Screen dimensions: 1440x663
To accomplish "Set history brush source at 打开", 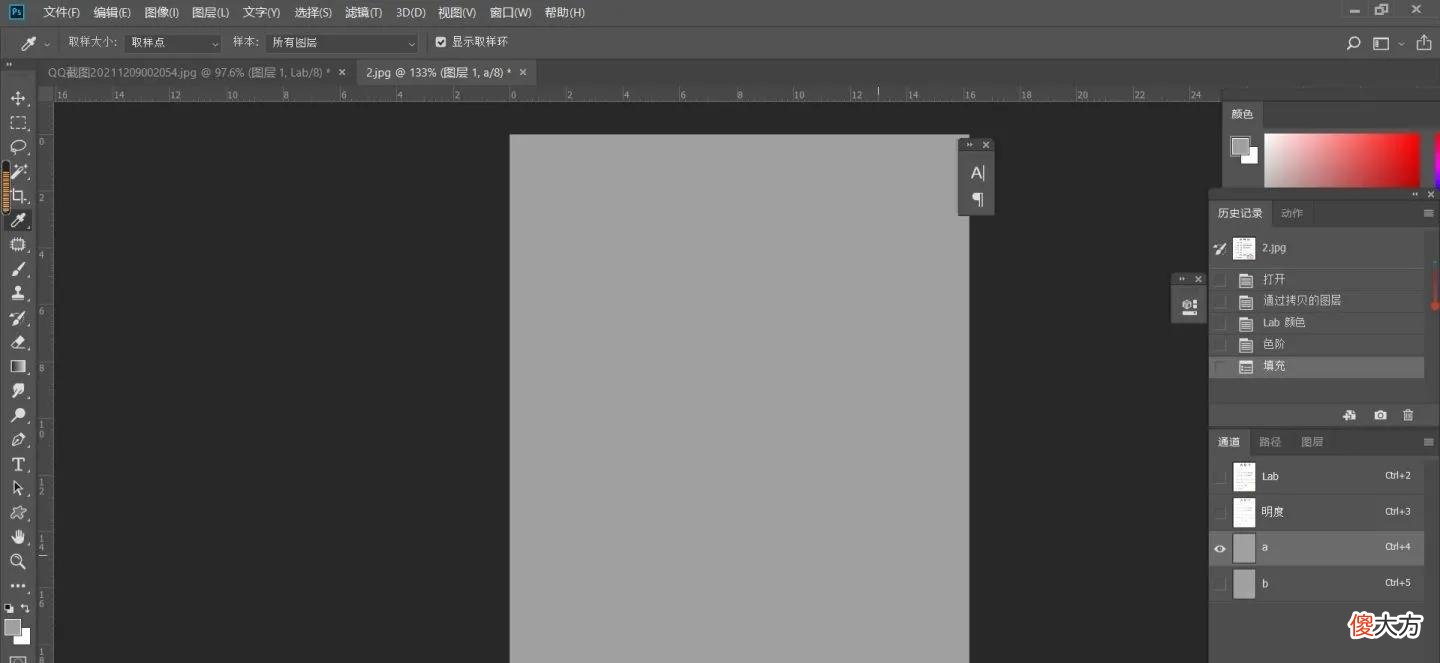I will coord(1220,280).
